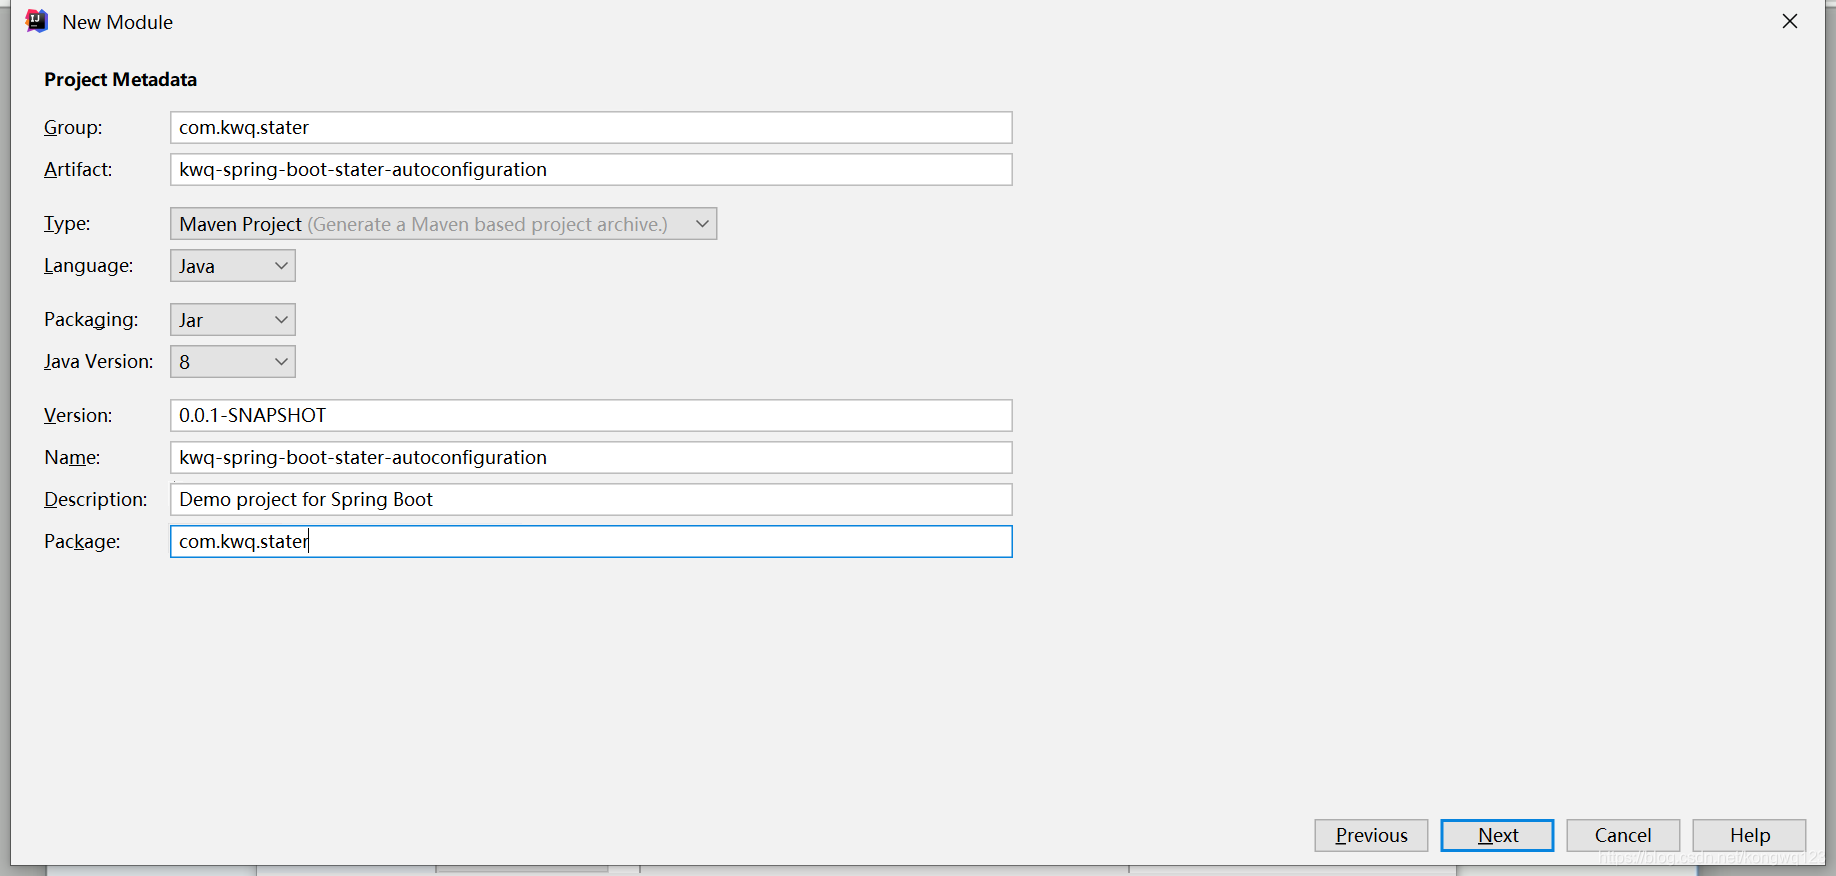Image resolution: width=1836 pixels, height=876 pixels.
Task: Edit the Group field com.kwq.stater
Action: (591, 127)
